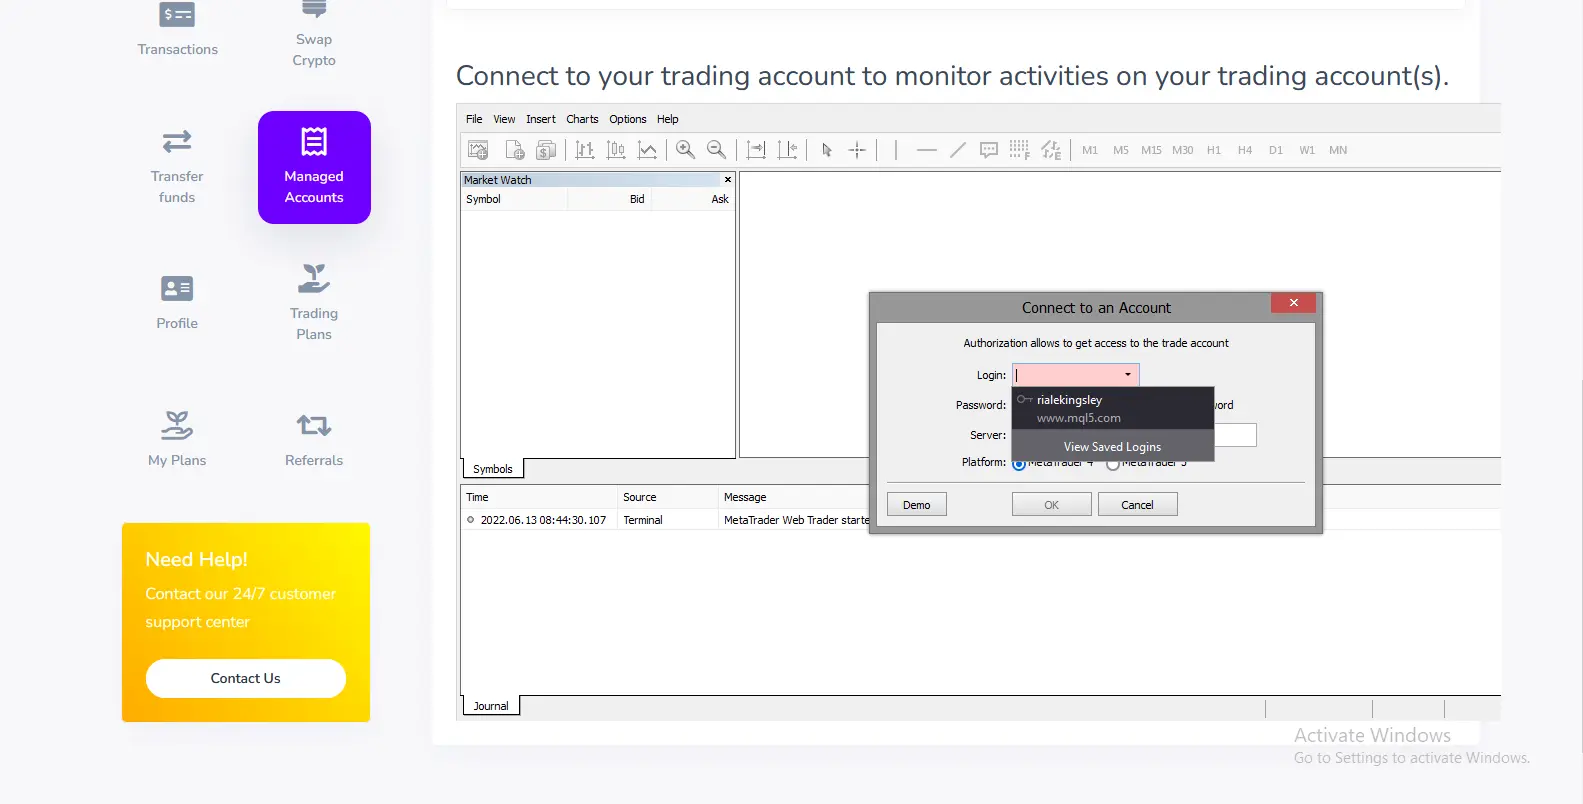Image resolution: width=1583 pixels, height=804 pixels.
Task: Select the crosshair tool
Action: (857, 150)
